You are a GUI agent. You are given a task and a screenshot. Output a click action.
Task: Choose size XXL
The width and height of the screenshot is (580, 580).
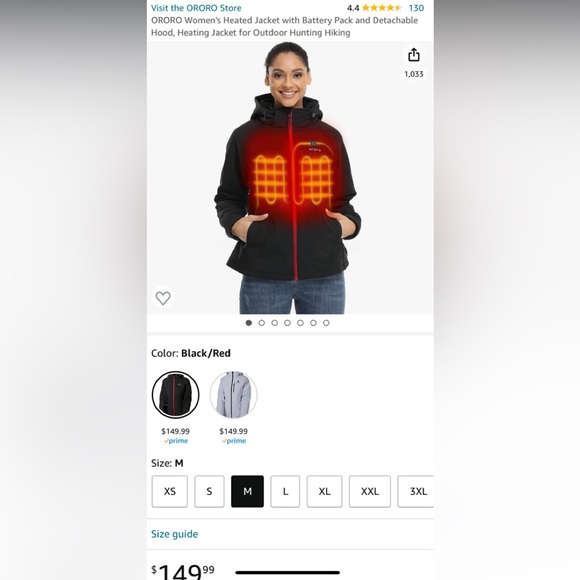click(370, 491)
